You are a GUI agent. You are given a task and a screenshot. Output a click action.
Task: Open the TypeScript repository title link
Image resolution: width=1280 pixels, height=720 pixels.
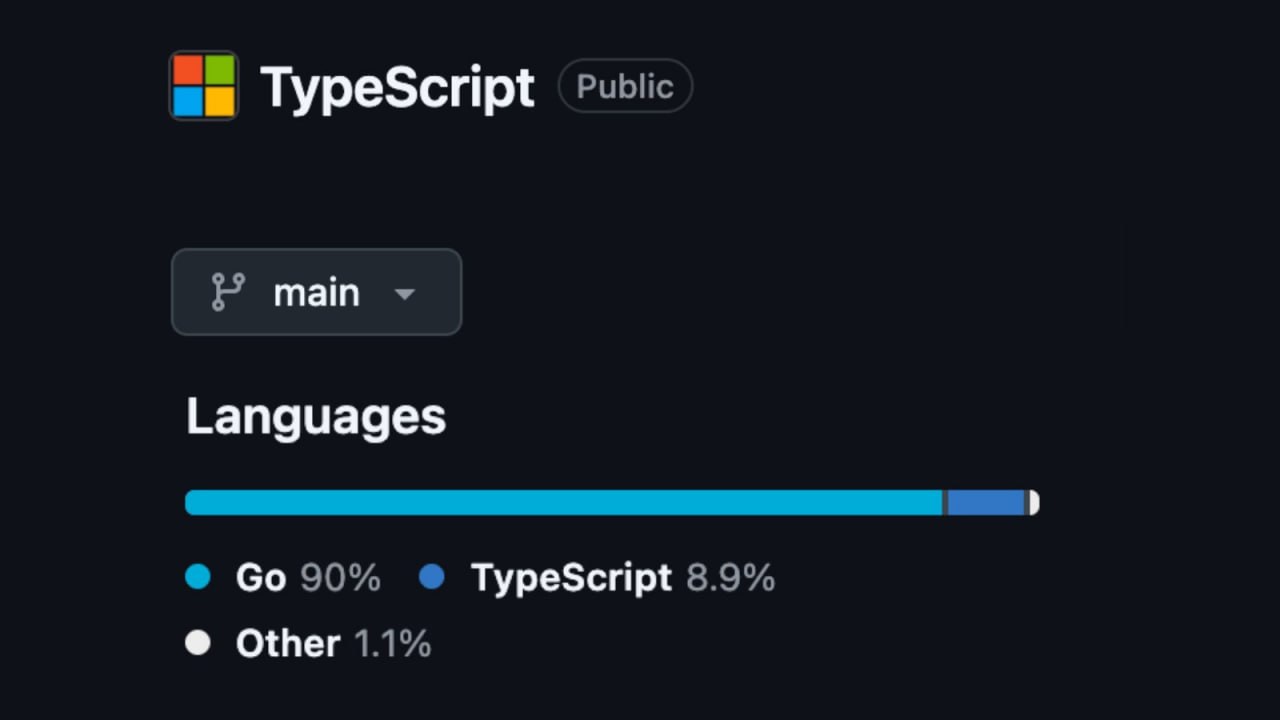point(397,88)
